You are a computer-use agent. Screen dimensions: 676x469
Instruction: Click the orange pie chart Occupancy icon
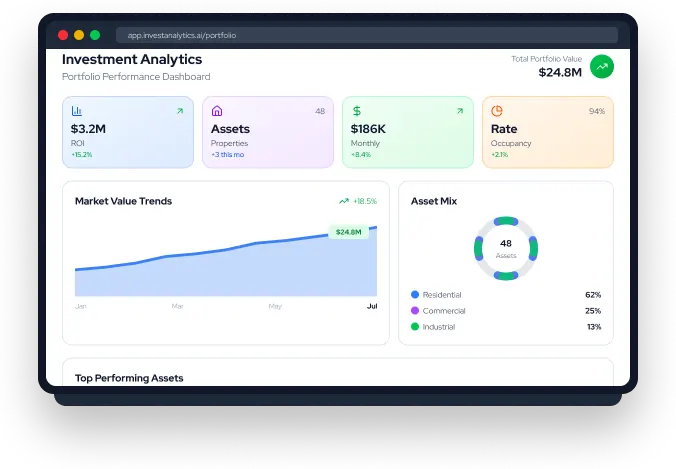pyautogui.click(x=497, y=111)
